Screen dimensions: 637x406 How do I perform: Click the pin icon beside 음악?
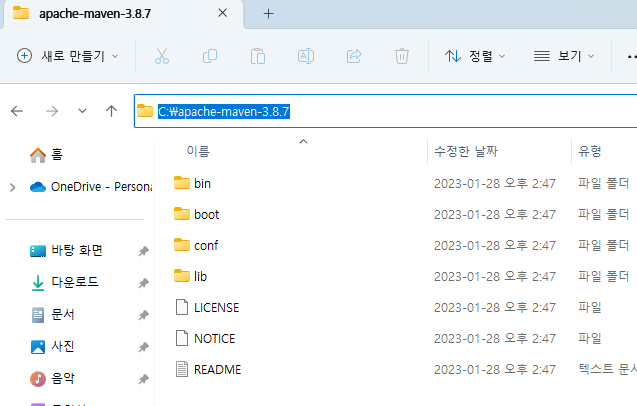[x=143, y=379]
